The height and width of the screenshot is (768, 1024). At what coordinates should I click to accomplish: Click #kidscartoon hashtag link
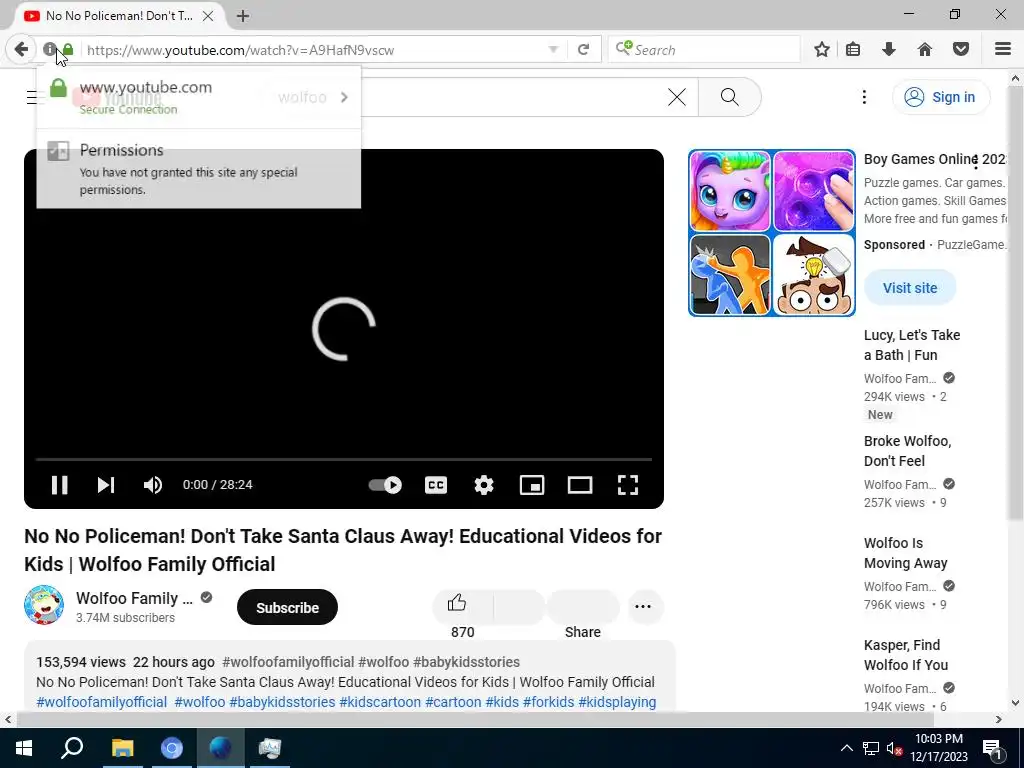point(380,702)
